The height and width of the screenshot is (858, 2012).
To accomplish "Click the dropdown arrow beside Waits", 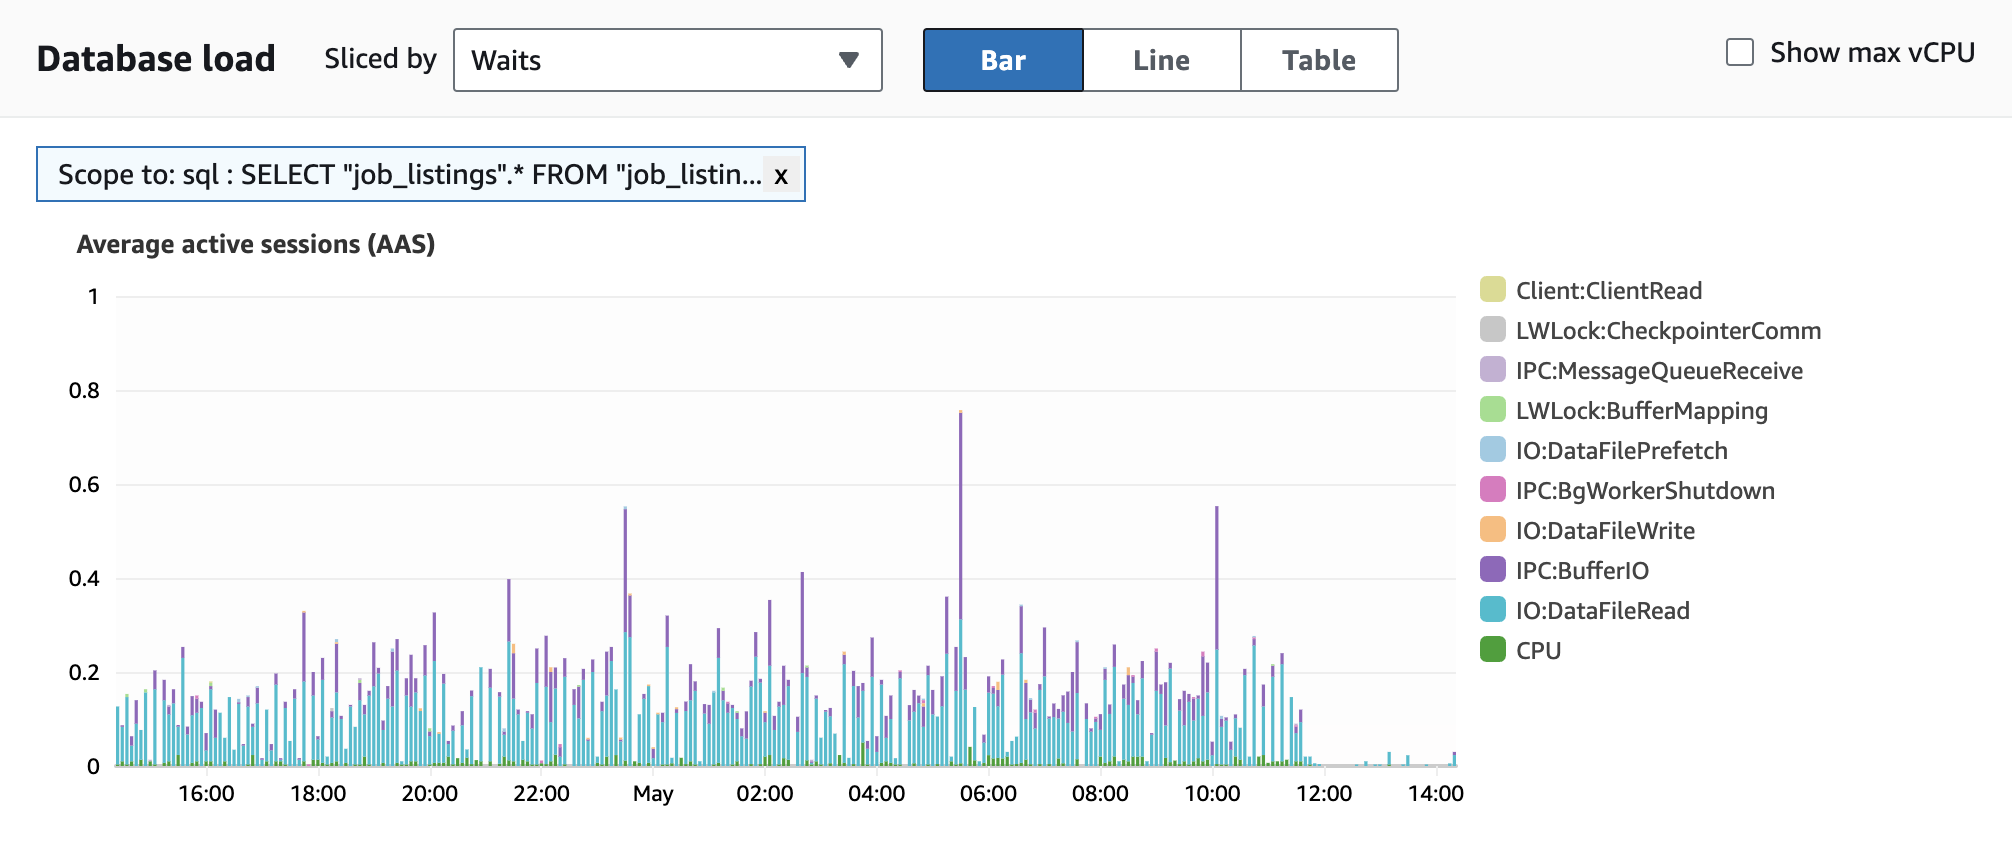I will [848, 60].
